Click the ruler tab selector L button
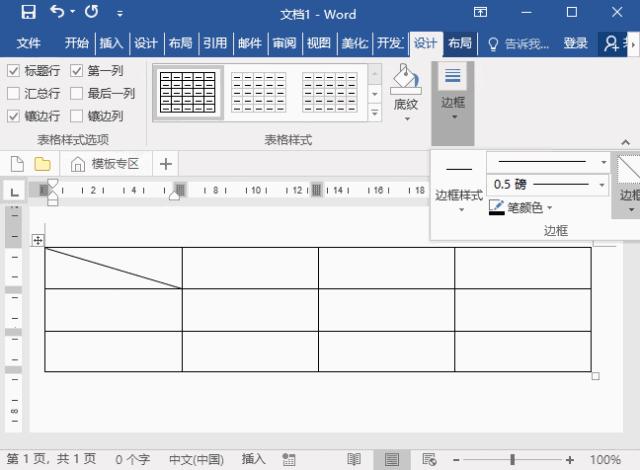The width and height of the screenshot is (640, 470). (x=14, y=191)
